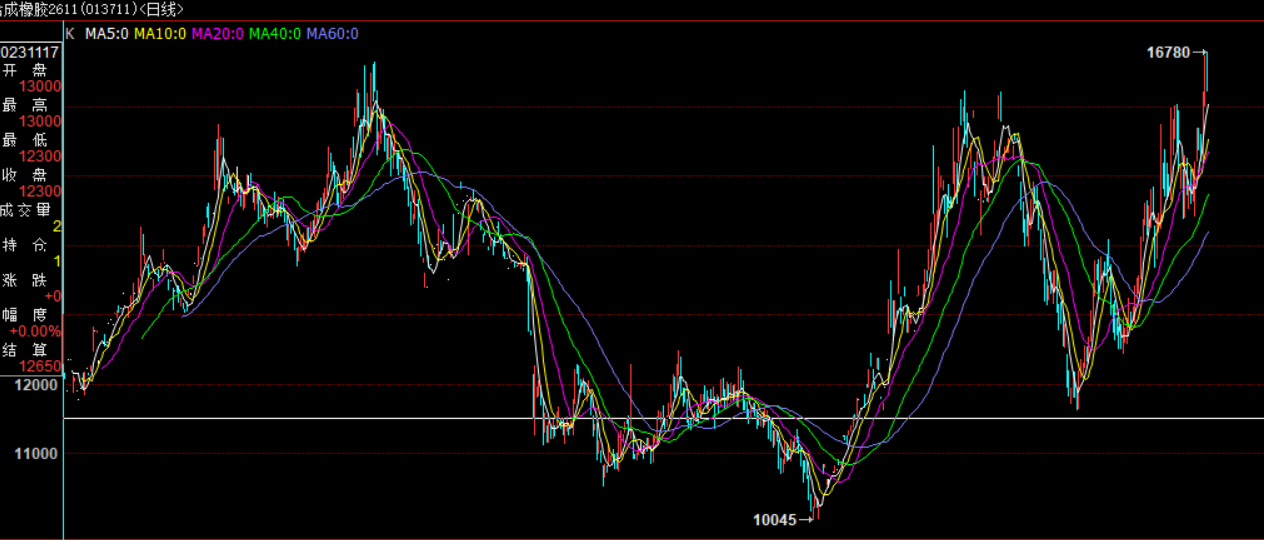
Task: Click the 结算 (settlement) label
Action: tap(25, 350)
